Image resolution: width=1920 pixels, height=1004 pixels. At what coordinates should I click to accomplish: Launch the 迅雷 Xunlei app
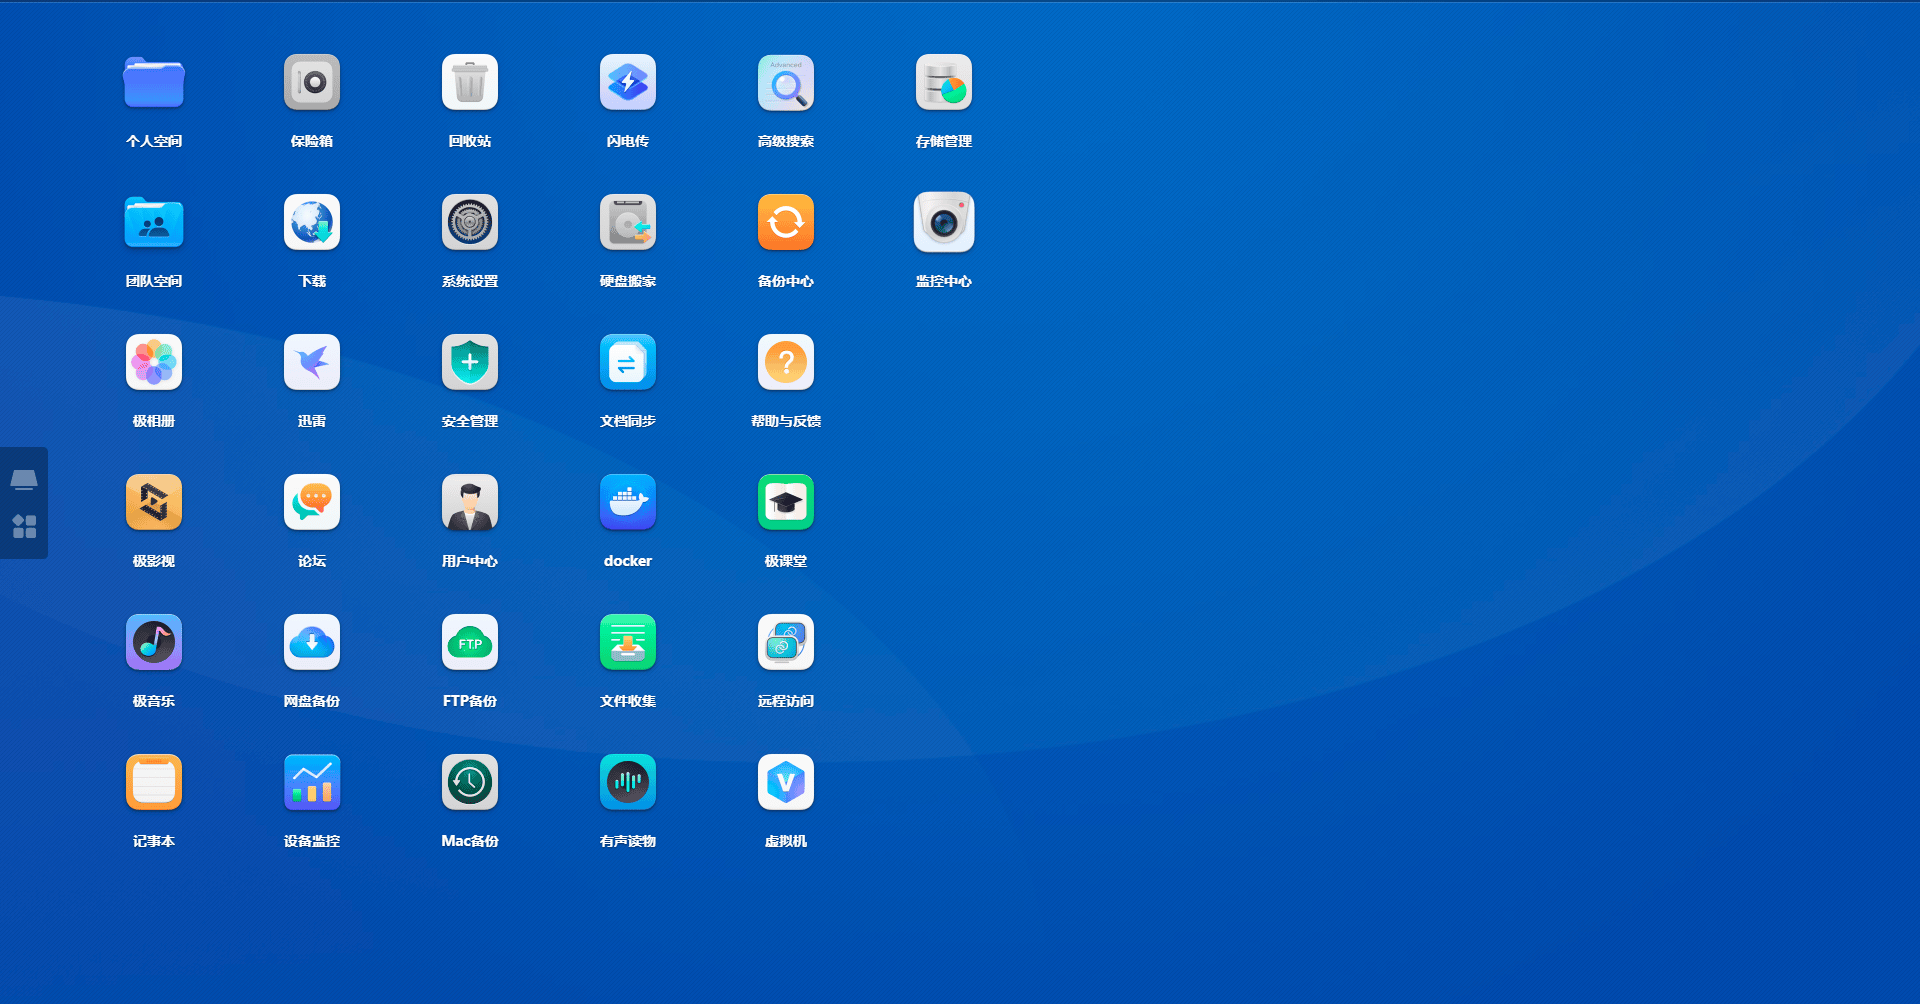coord(312,362)
